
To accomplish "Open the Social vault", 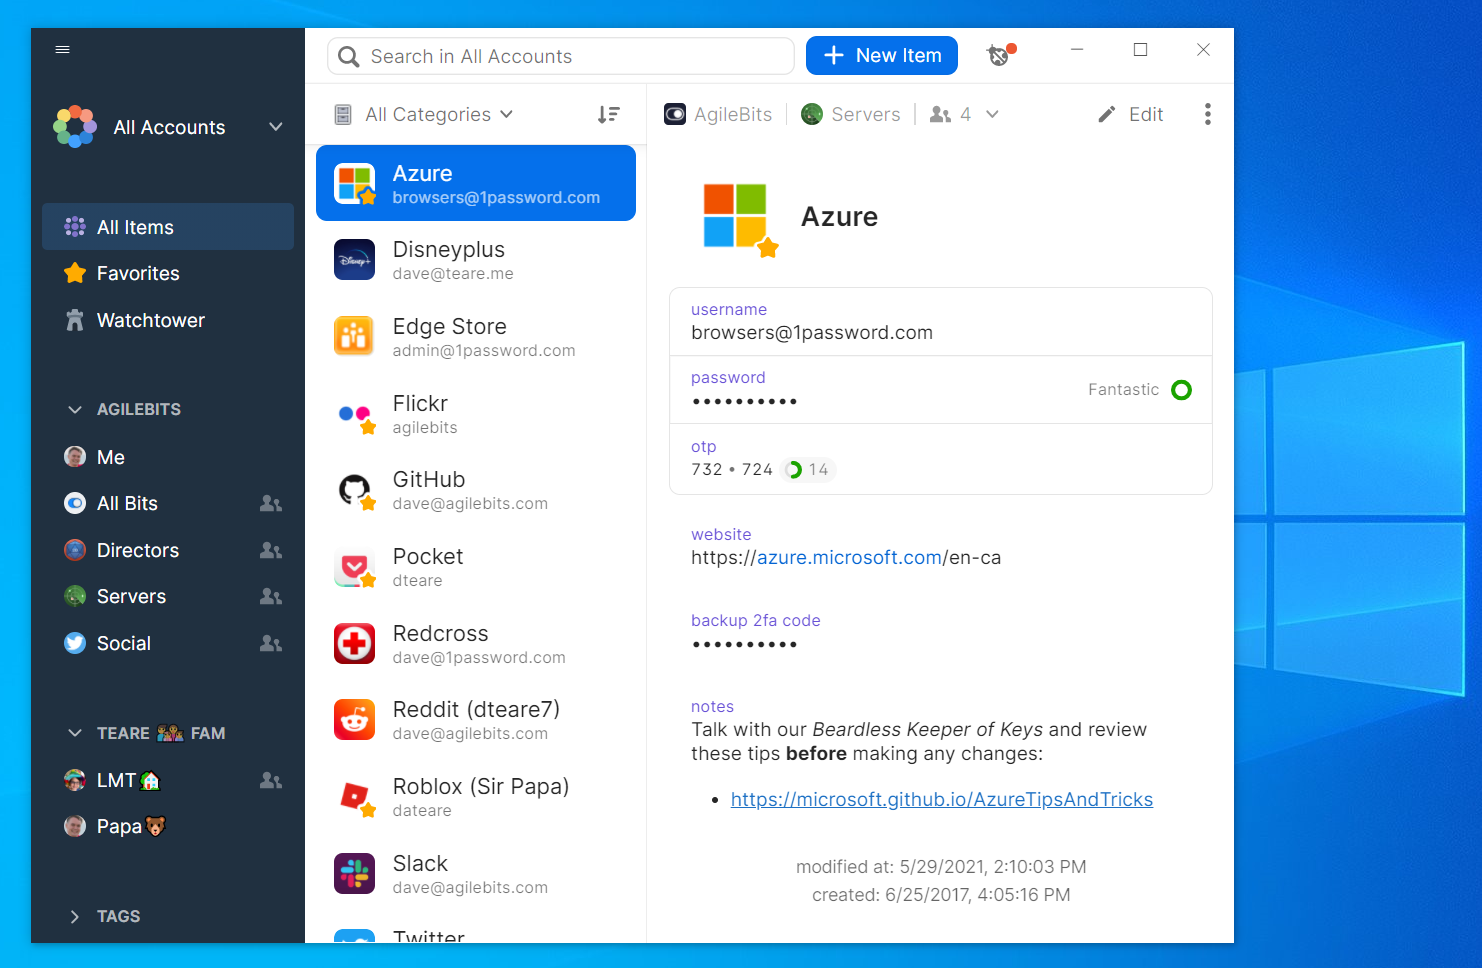I will (124, 643).
